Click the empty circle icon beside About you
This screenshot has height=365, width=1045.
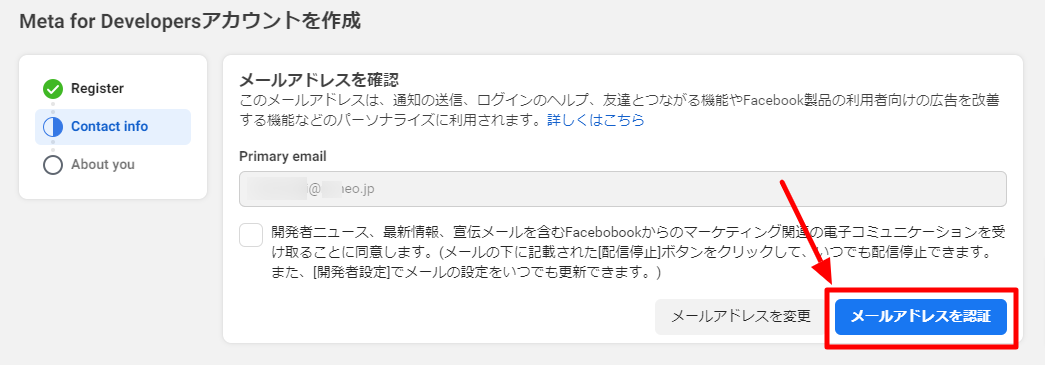click(x=53, y=165)
